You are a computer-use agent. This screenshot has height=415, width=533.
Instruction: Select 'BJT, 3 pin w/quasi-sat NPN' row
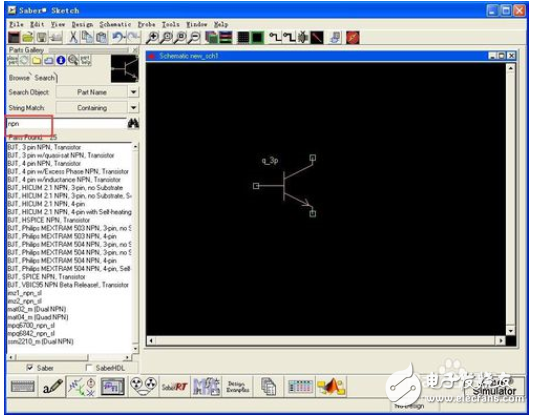tap(69, 155)
